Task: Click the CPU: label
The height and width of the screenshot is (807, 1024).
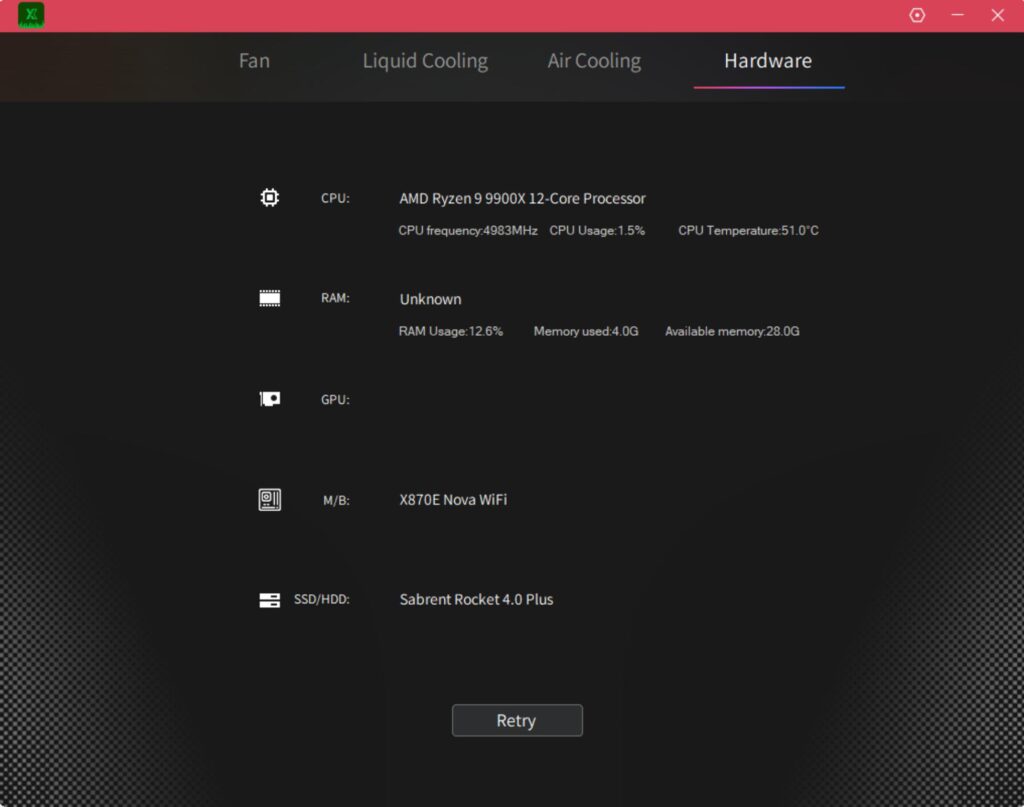Action: 335,198
